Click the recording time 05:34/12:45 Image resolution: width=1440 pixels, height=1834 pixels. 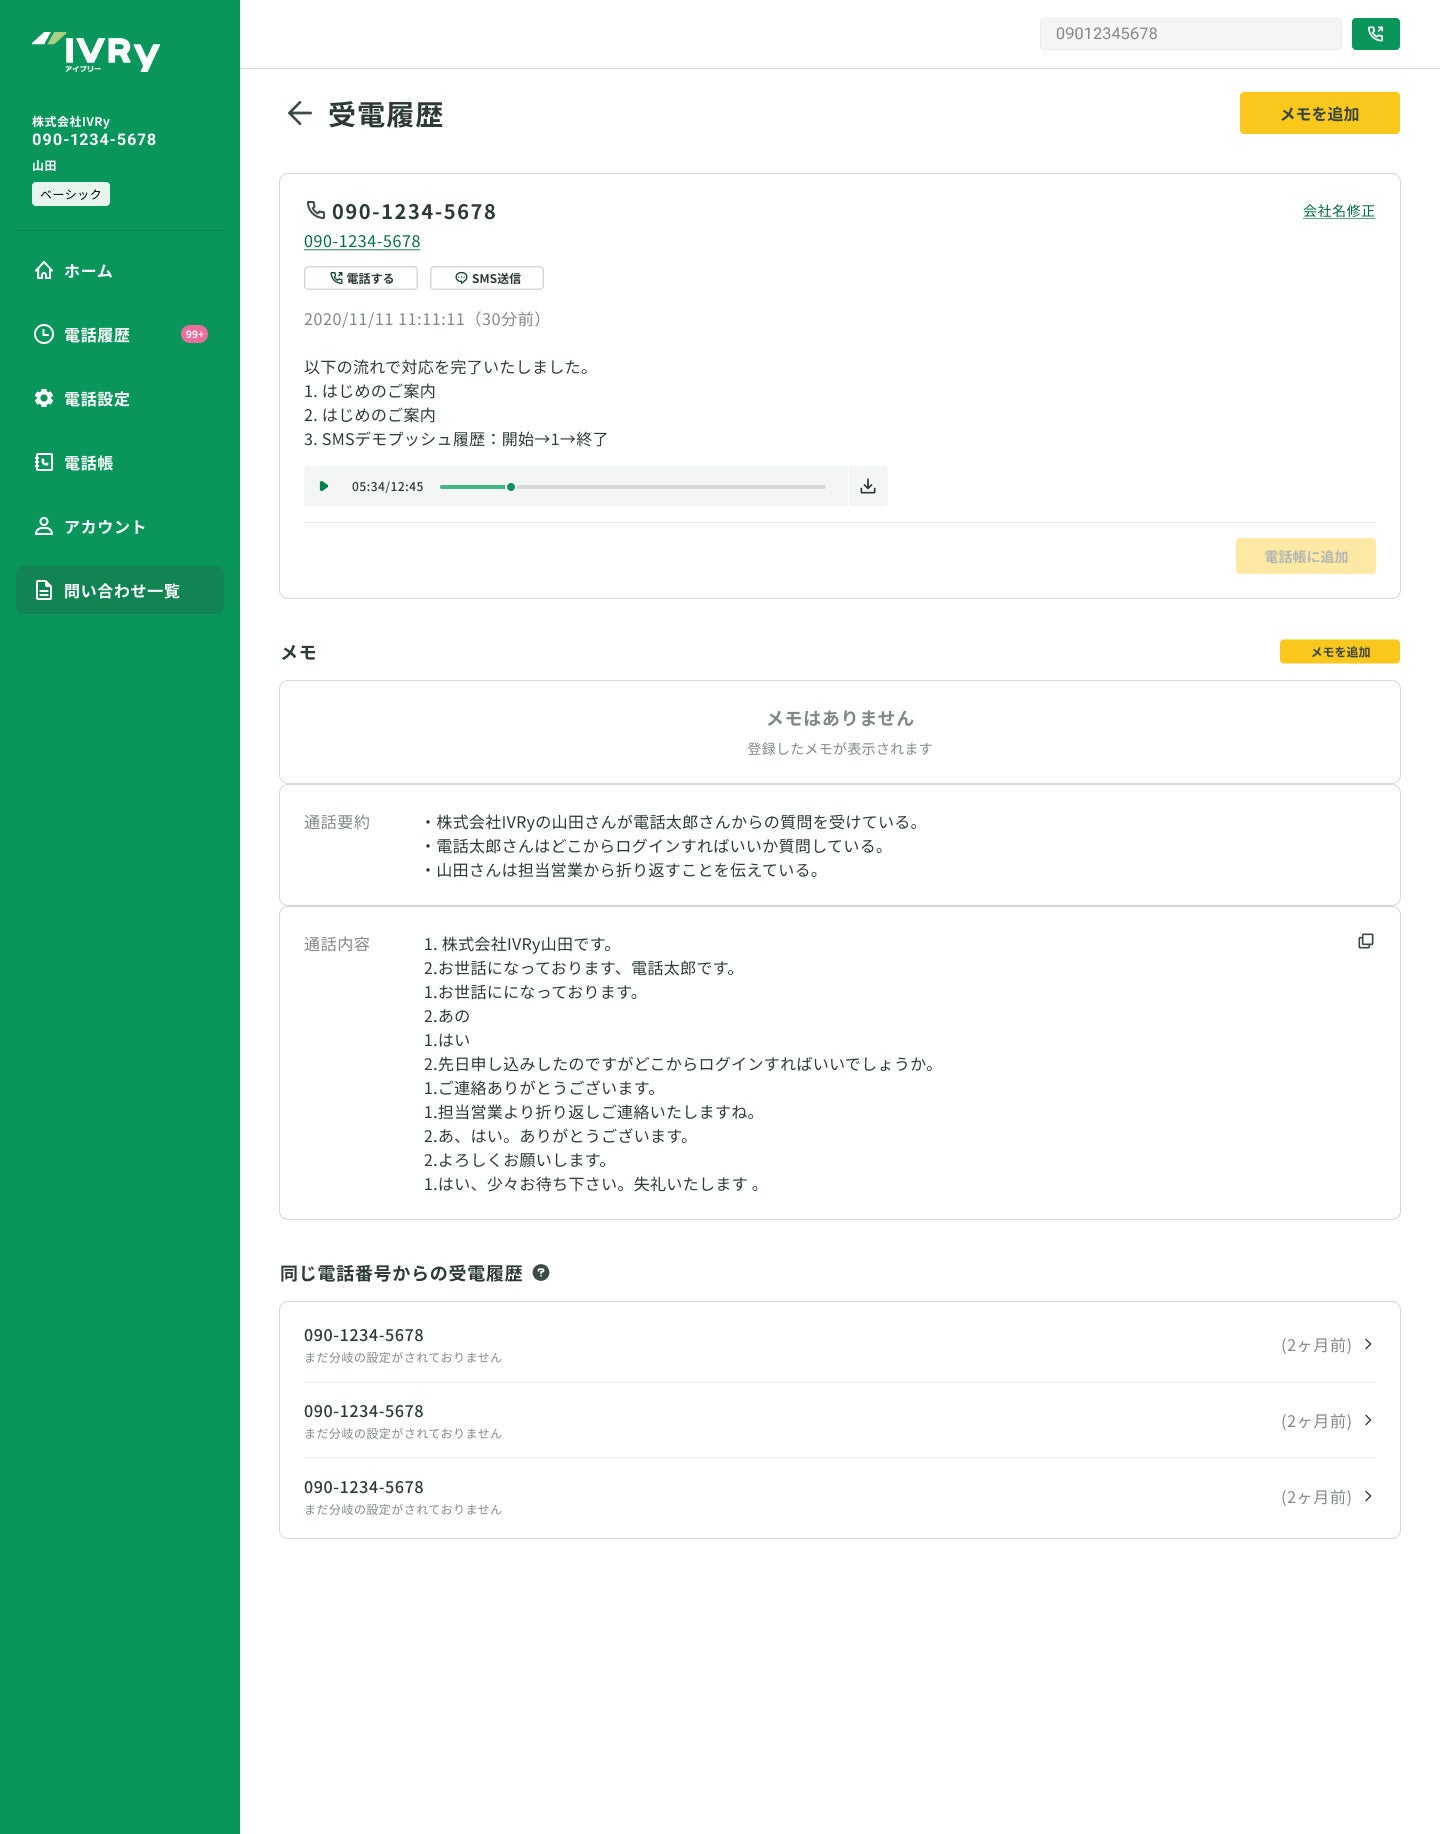tap(388, 487)
